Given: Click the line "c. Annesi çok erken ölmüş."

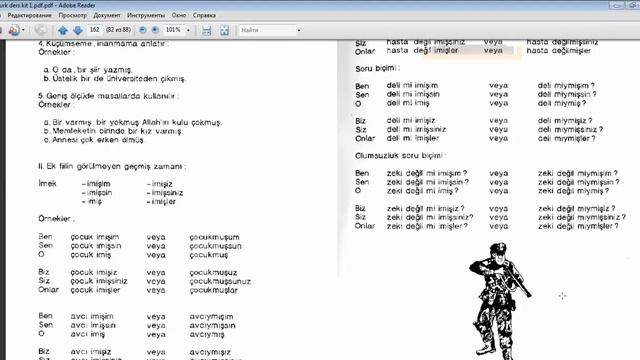Looking at the screenshot, I should 94,140.
